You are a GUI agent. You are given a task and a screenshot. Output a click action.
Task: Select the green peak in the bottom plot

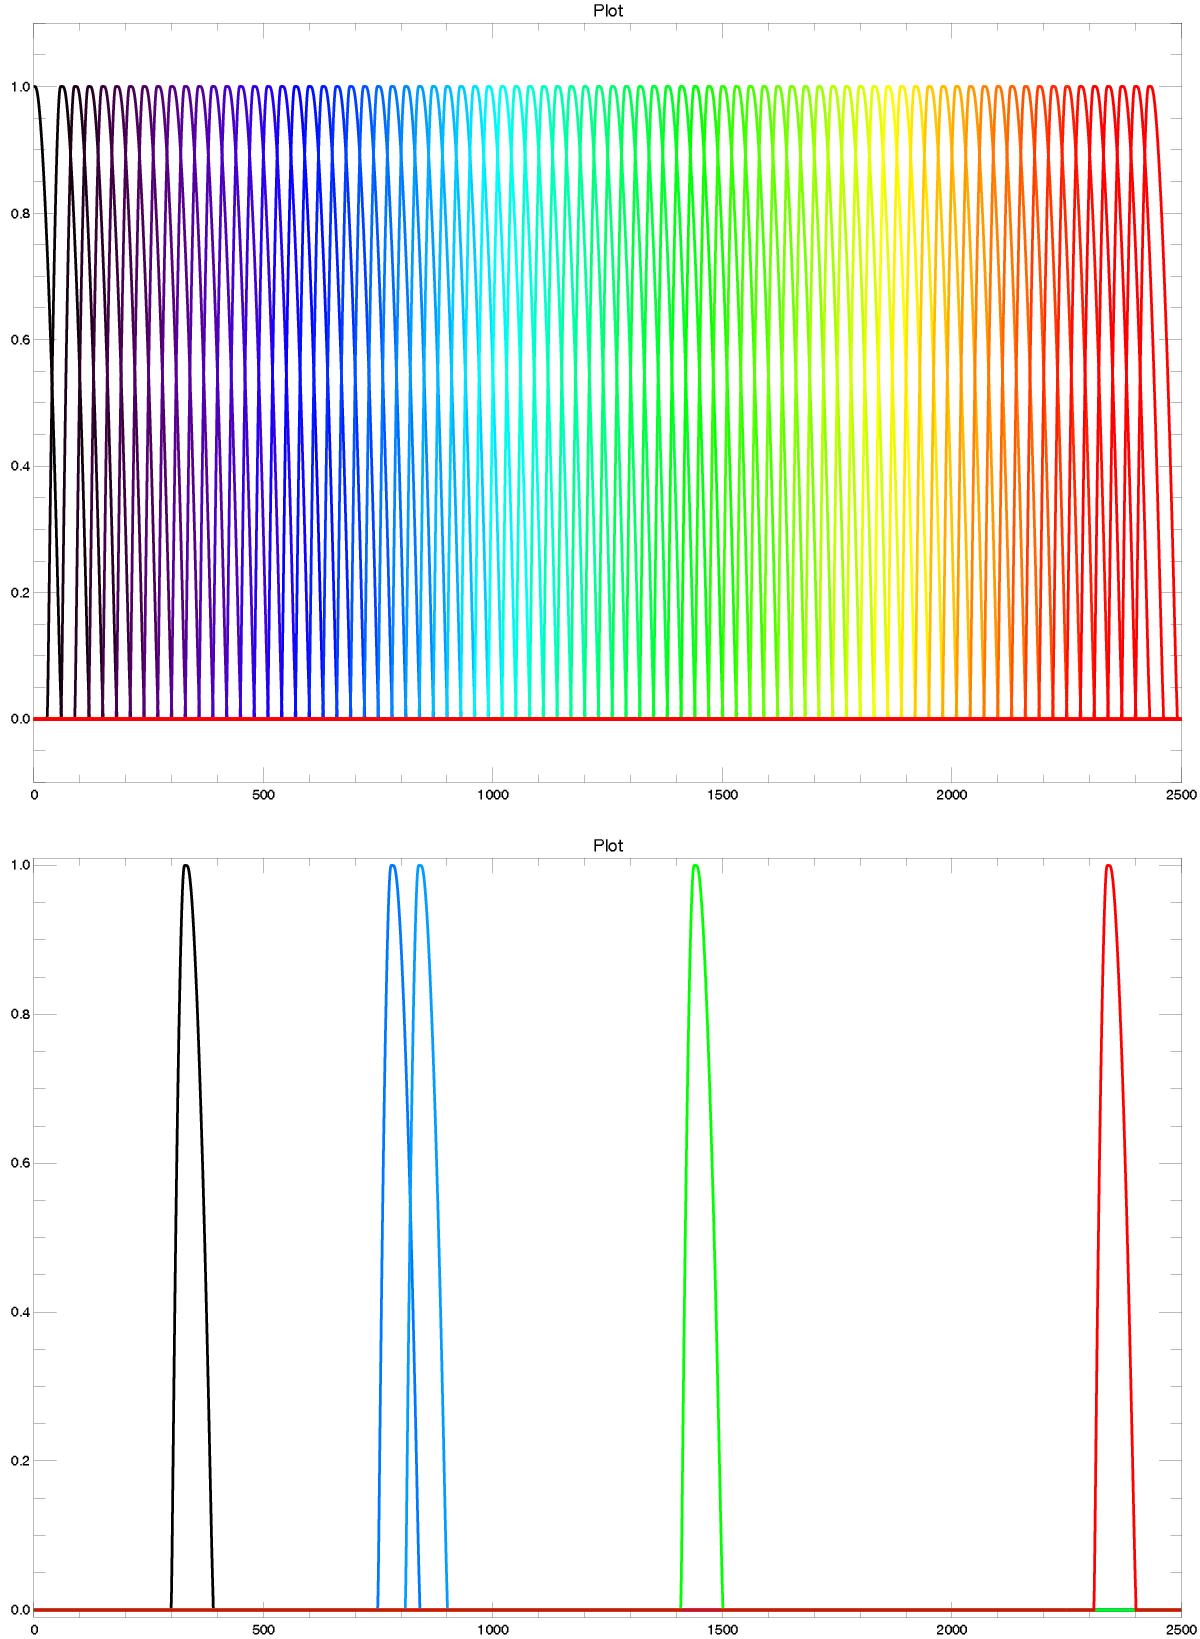pos(696,868)
